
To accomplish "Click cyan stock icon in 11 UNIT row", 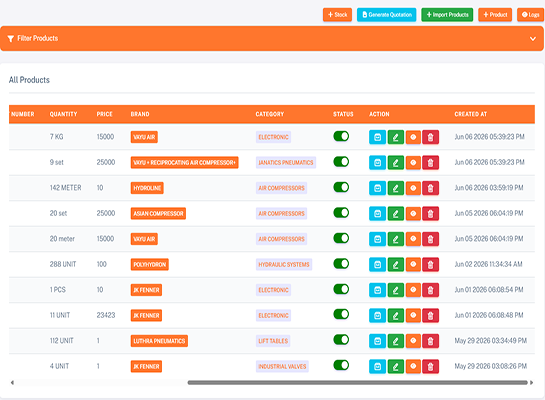I will [377, 315].
